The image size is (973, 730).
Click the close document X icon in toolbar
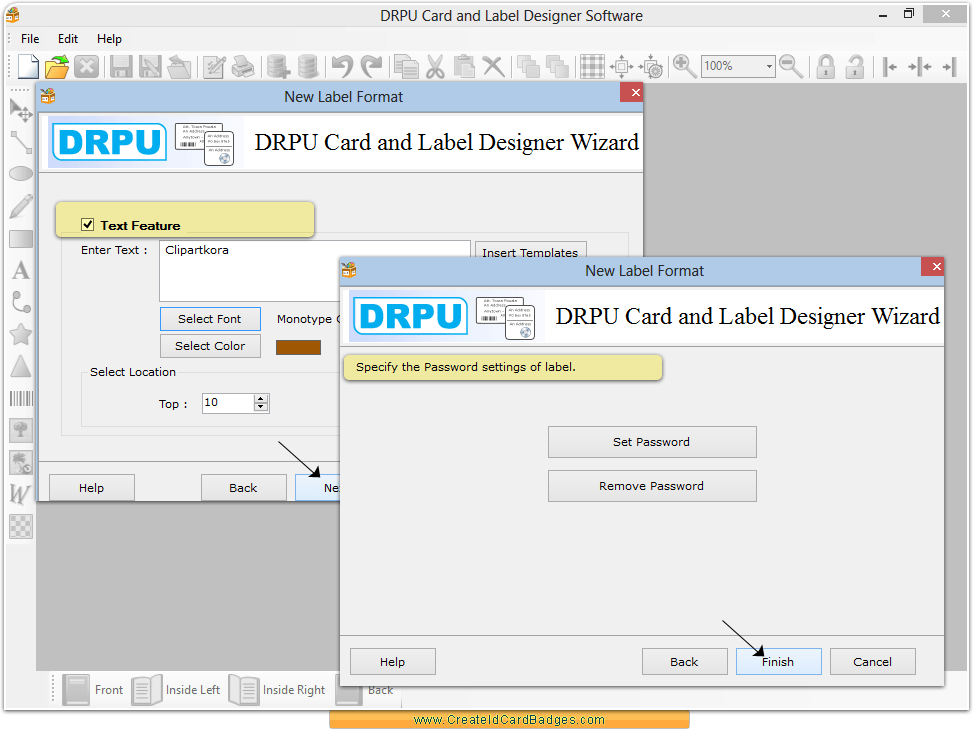click(x=86, y=66)
